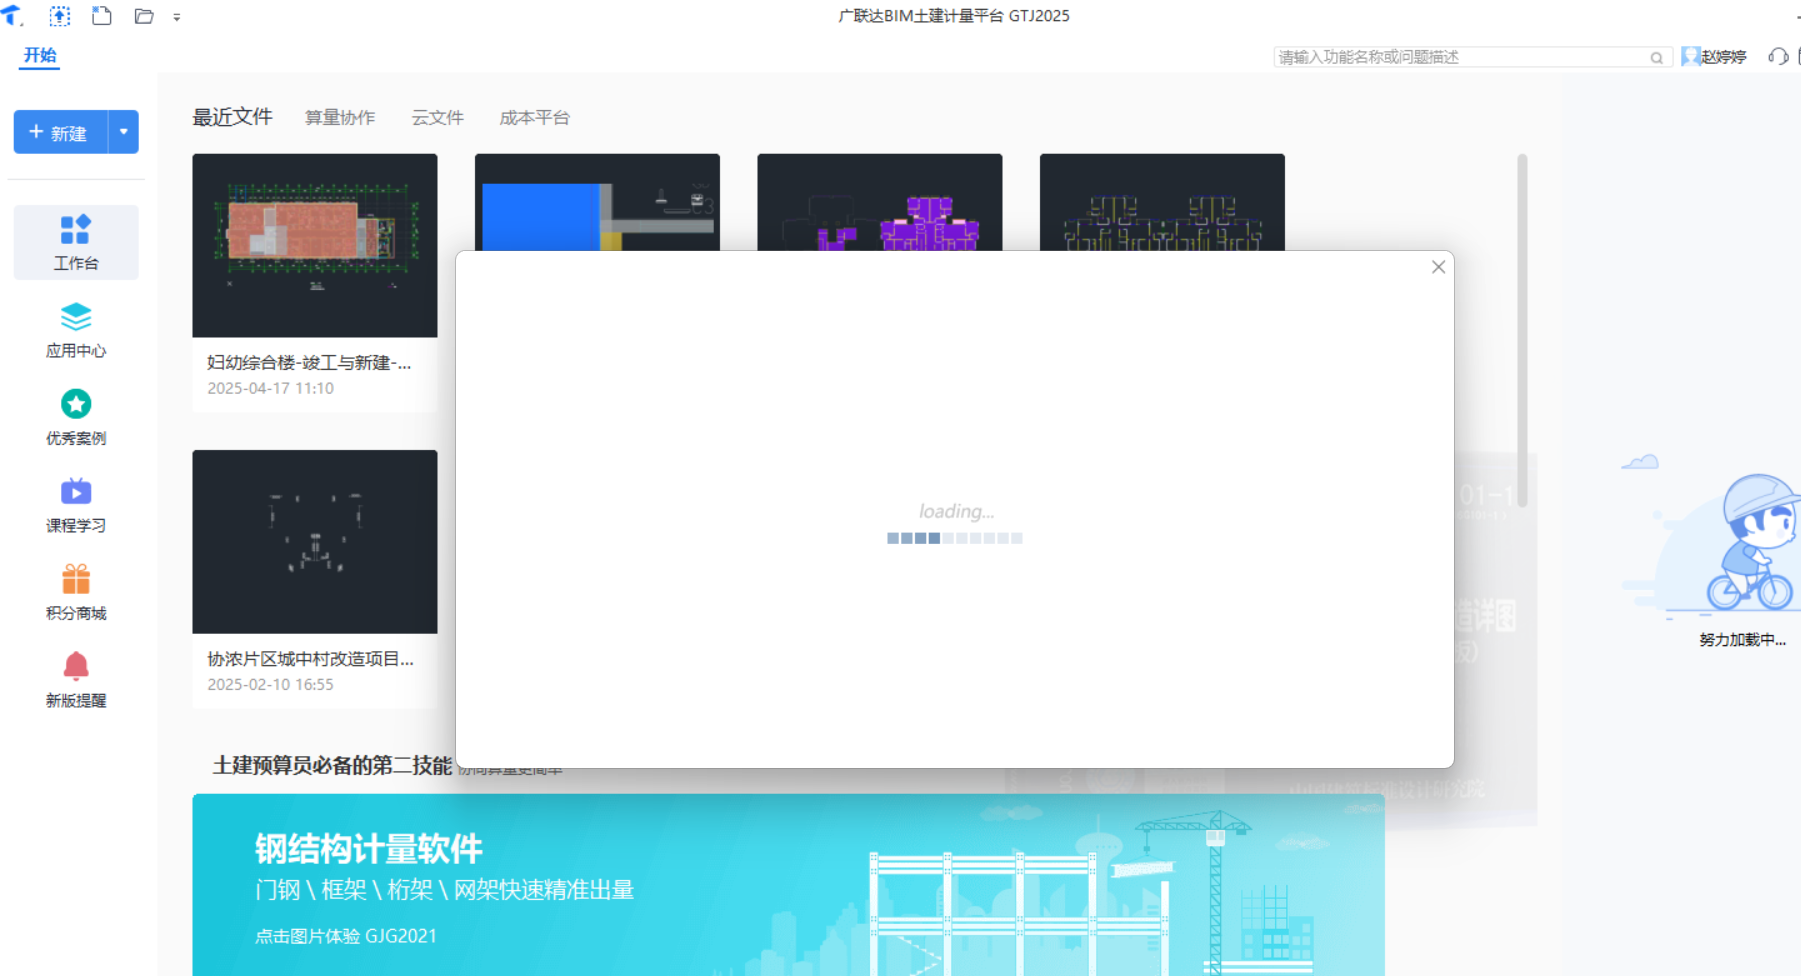Create new file via quick toolbar page icon
This screenshot has width=1801, height=976.
[x=101, y=16]
